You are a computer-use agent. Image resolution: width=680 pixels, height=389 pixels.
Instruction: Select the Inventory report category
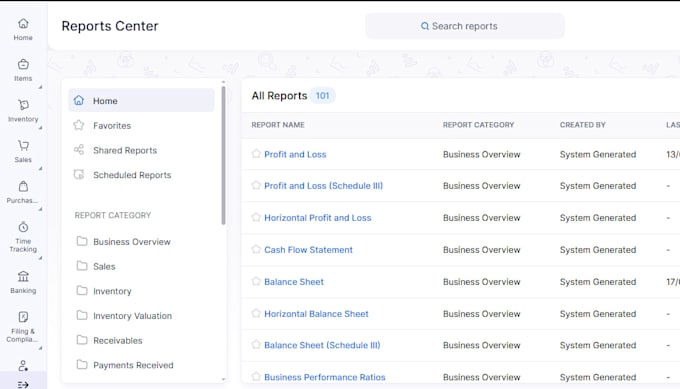pos(112,291)
